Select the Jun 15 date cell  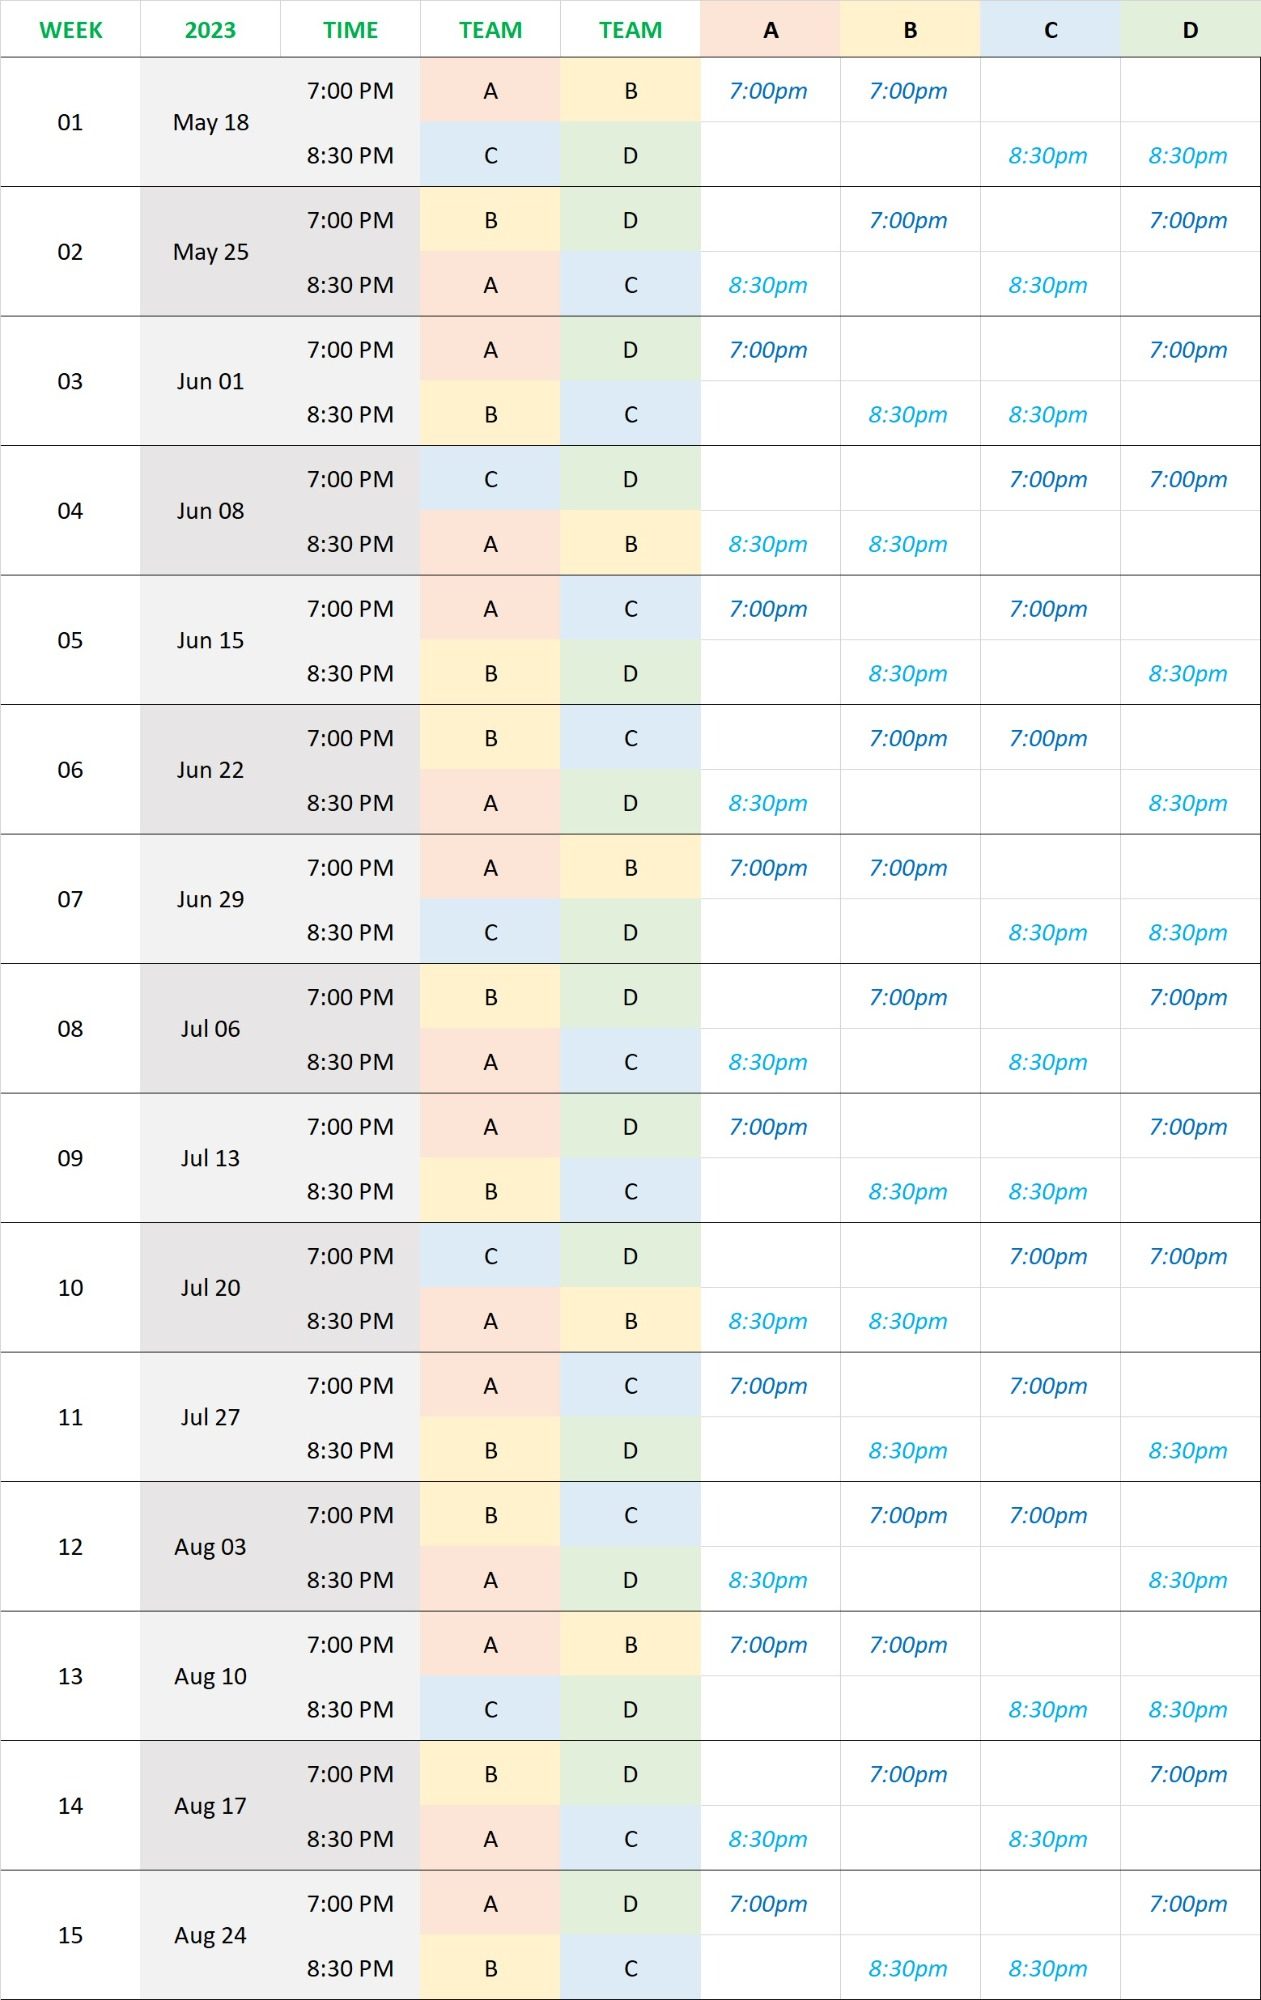click(210, 640)
